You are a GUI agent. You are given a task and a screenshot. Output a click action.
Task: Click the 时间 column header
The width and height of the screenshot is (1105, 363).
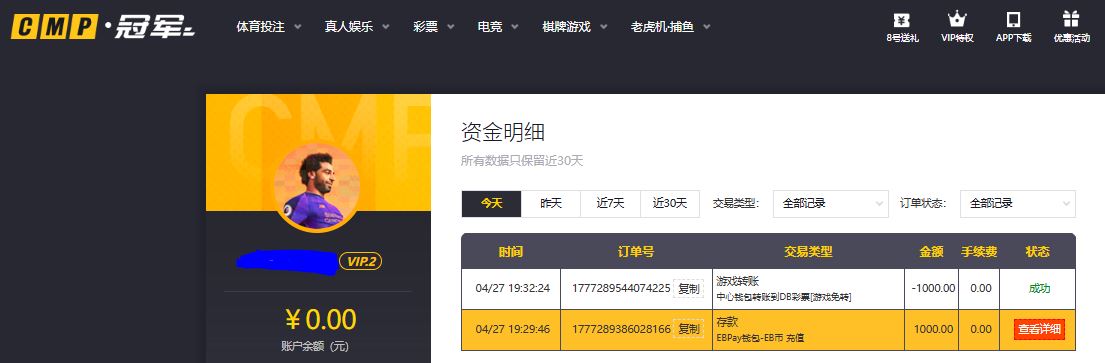tap(511, 252)
